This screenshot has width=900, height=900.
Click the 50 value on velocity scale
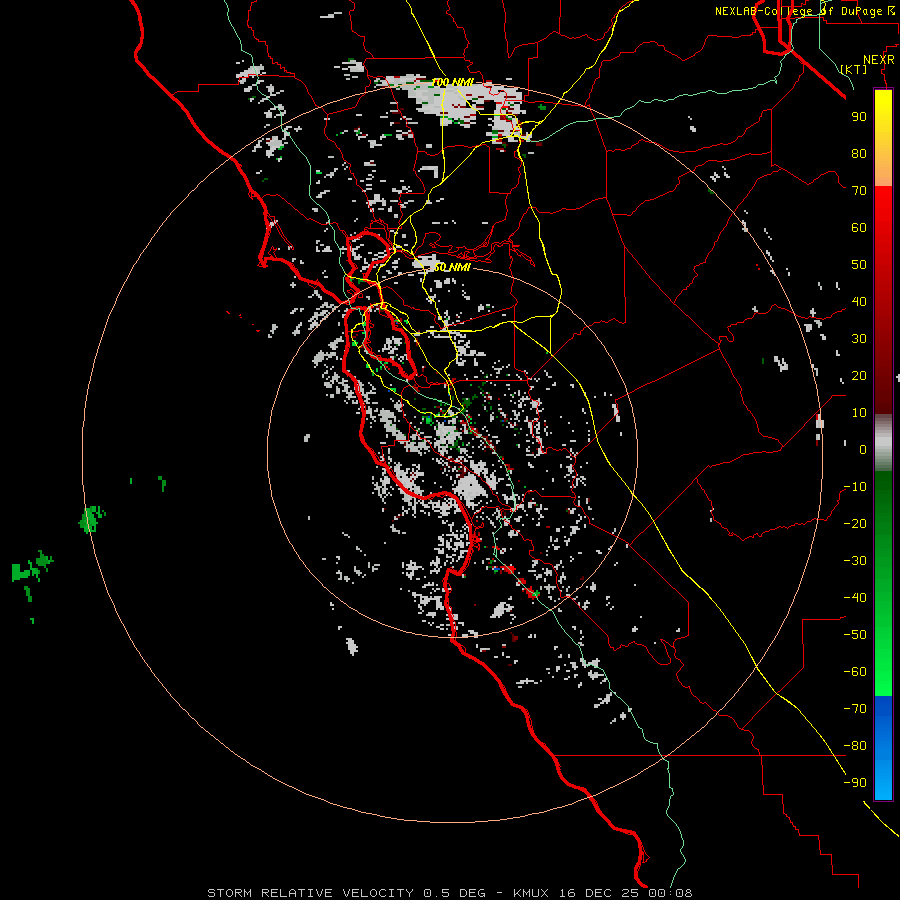[x=859, y=265]
